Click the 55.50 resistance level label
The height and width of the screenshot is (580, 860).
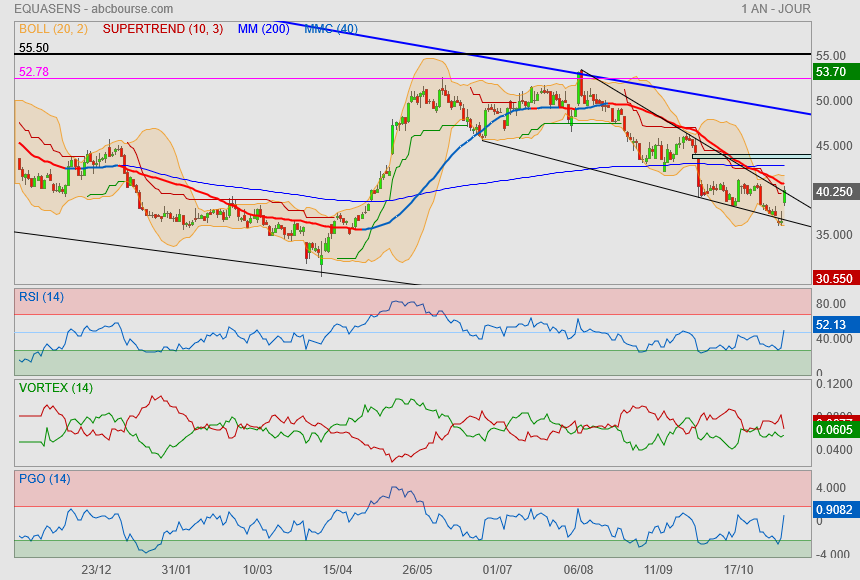(34, 48)
